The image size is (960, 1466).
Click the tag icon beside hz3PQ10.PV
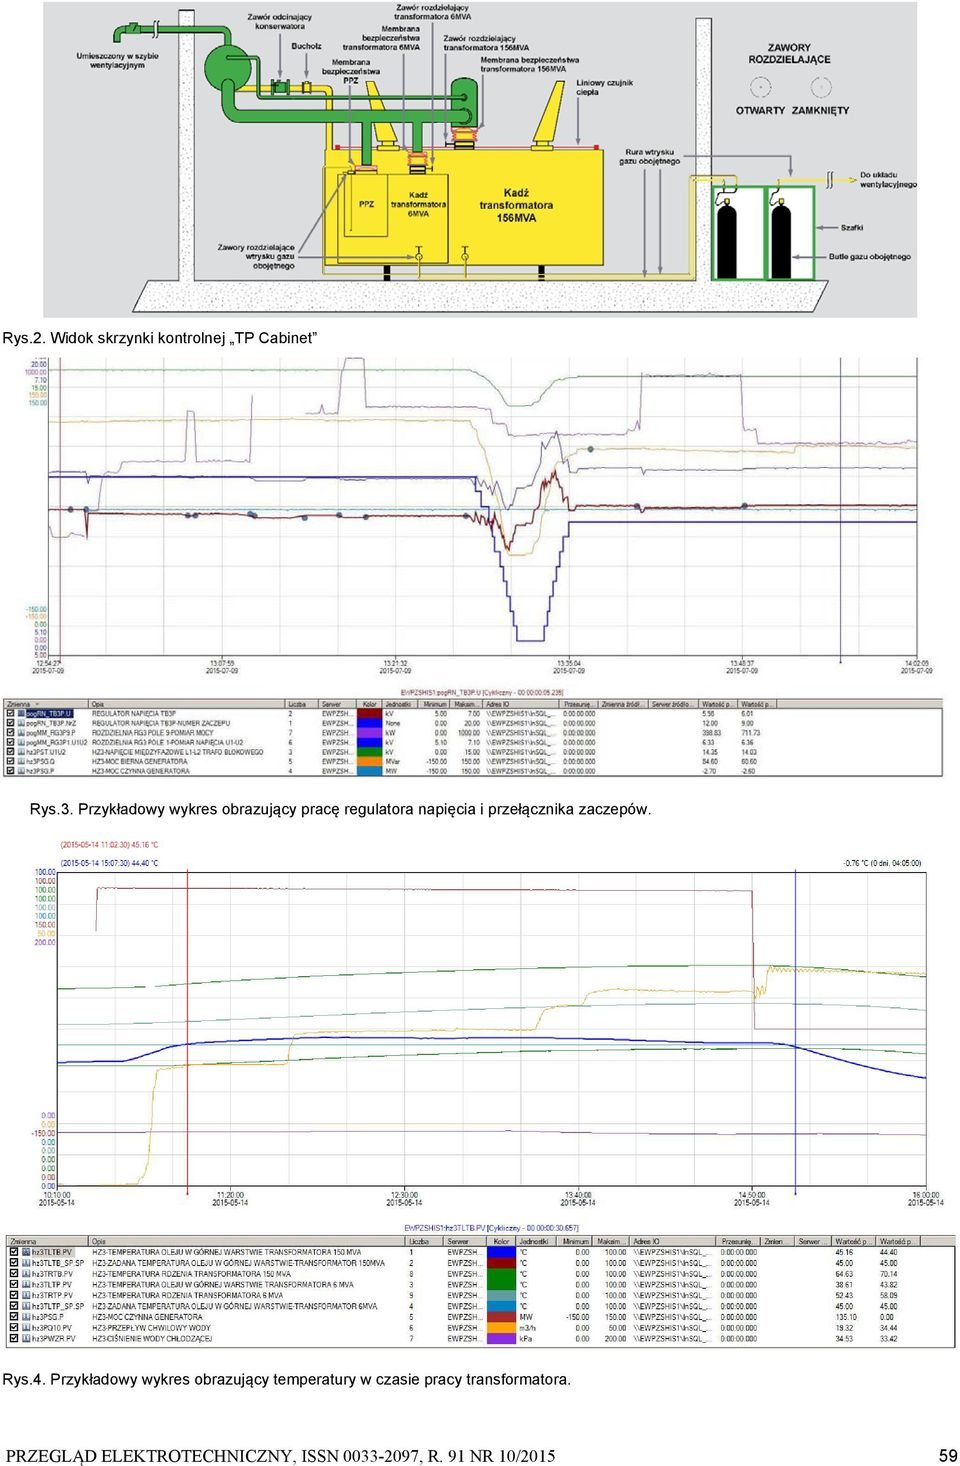[x=26, y=1328]
